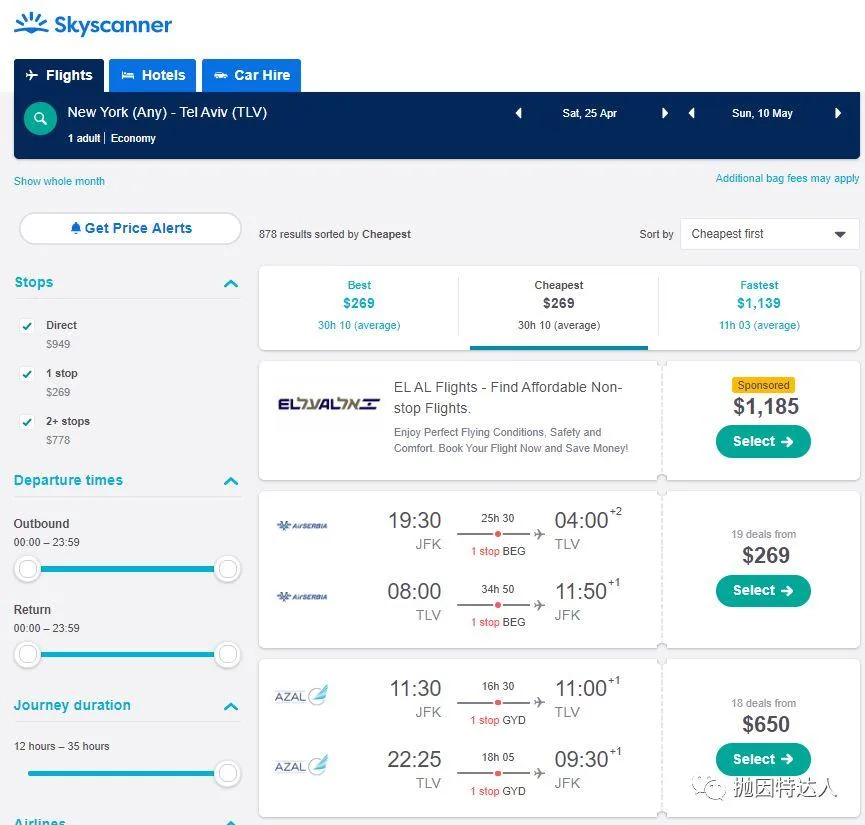Click Get Price Alerts button
The image size is (865, 825).
tap(130, 228)
